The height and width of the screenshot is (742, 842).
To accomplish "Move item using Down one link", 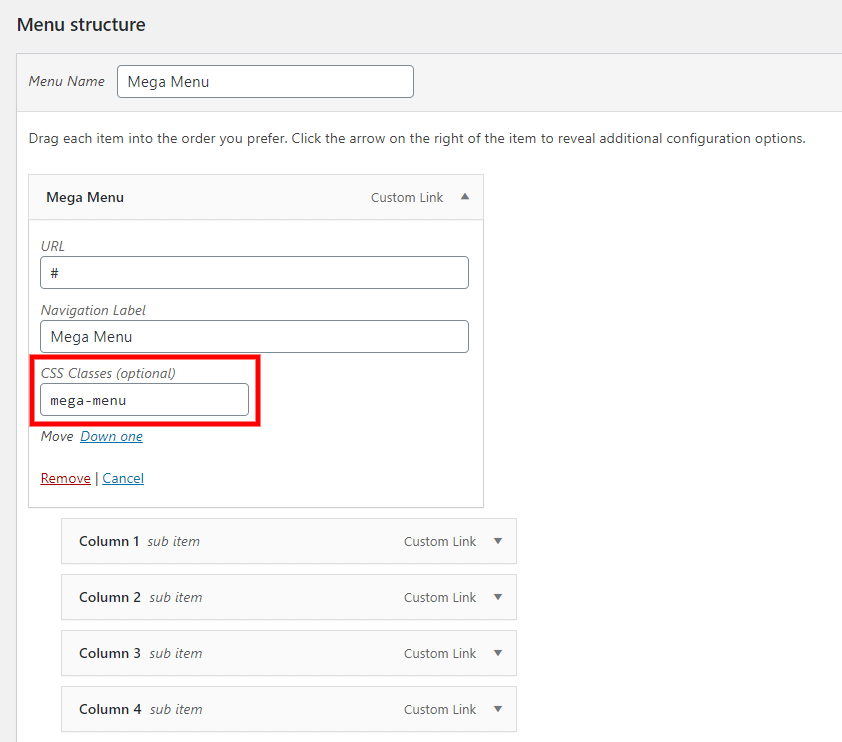I will (x=111, y=437).
